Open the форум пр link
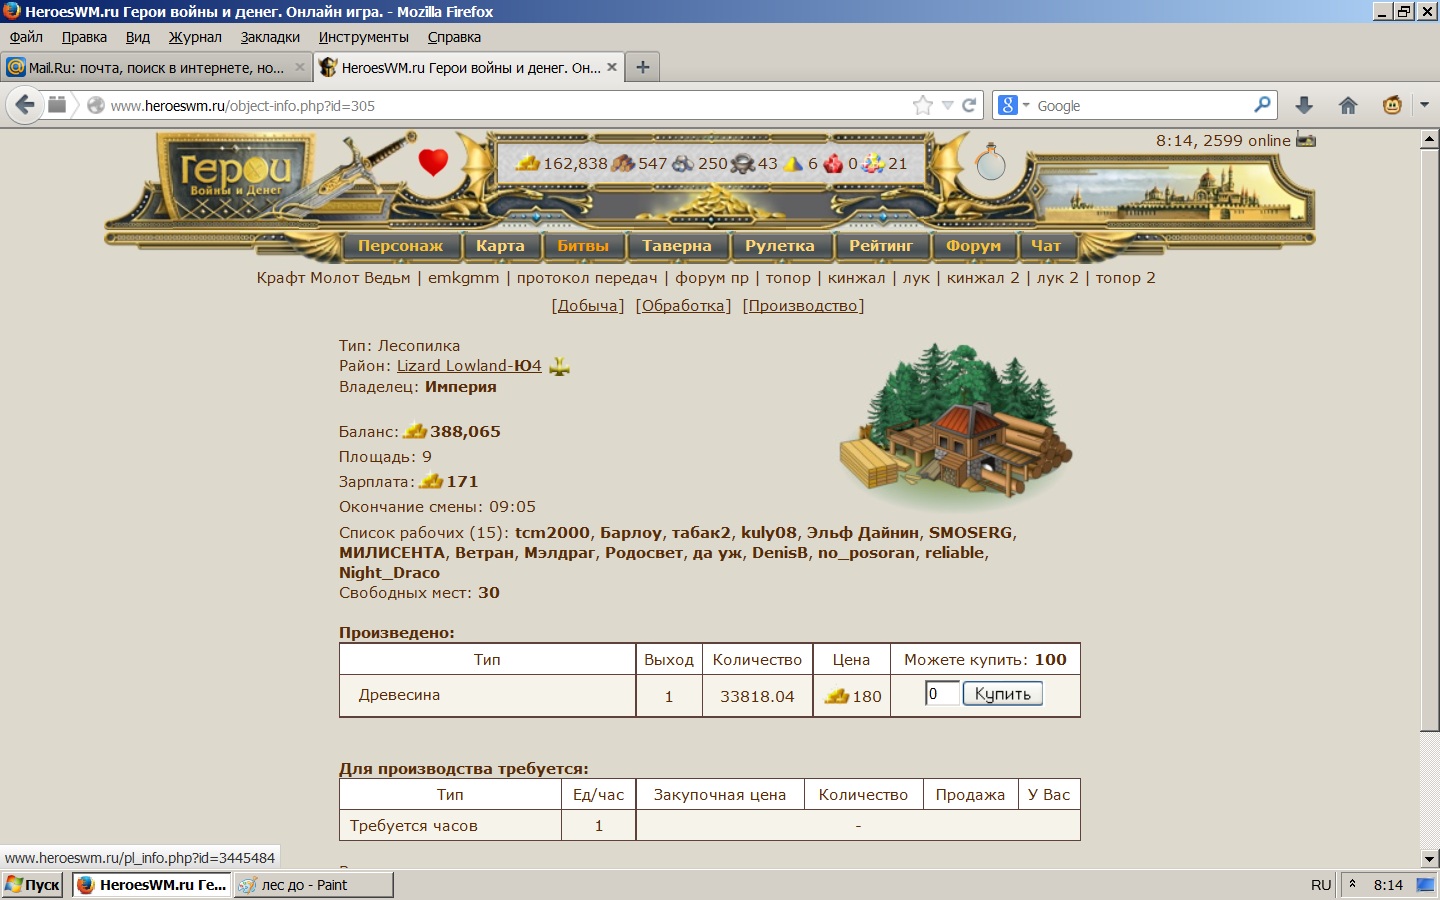The width and height of the screenshot is (1440, 900). point(712,278)
